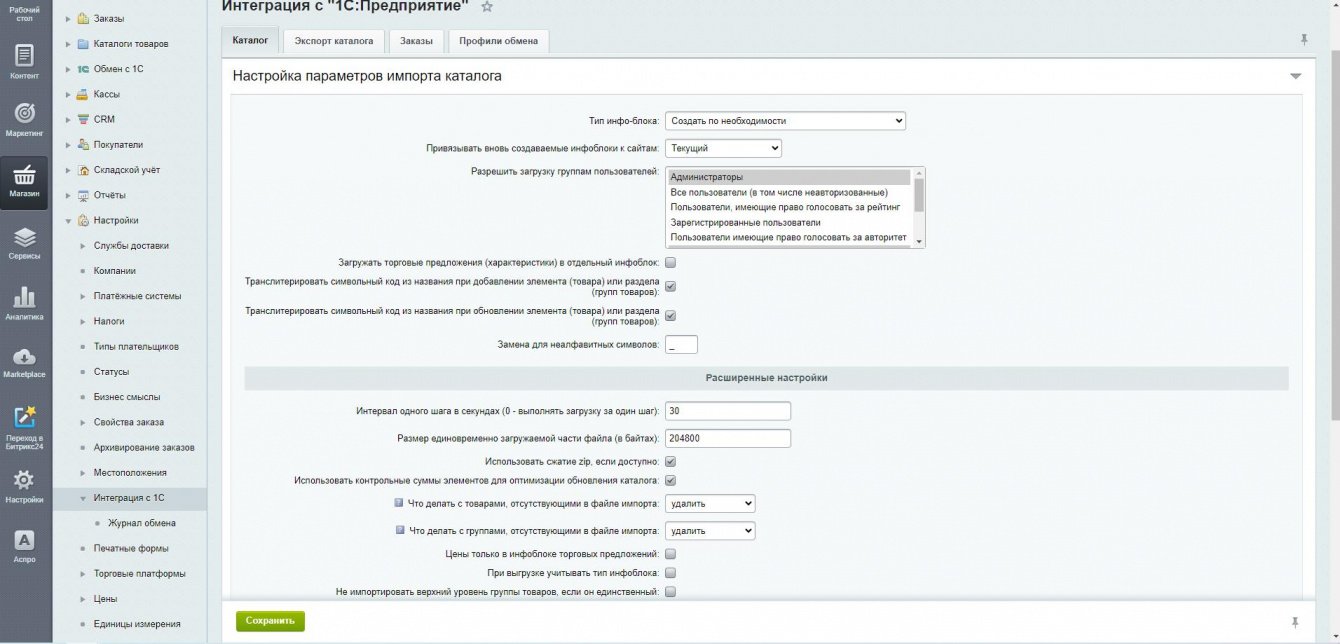1340x644 pixels.
Task: Add page to favorites with star icon
Action: coord(487,6)
